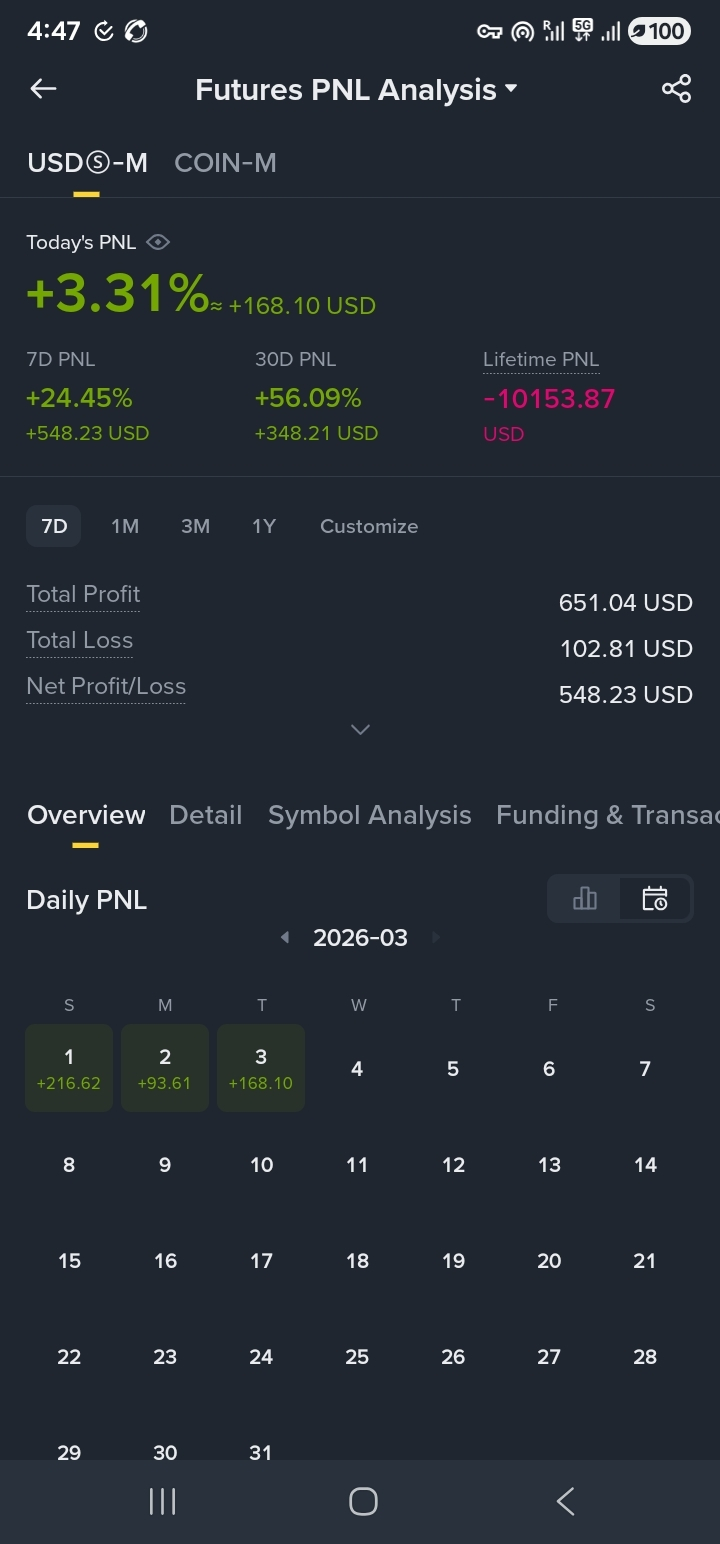Open the Symbol Analysis tab
Viewport: 720px width, 1544px height.
[x=369, y=815]
